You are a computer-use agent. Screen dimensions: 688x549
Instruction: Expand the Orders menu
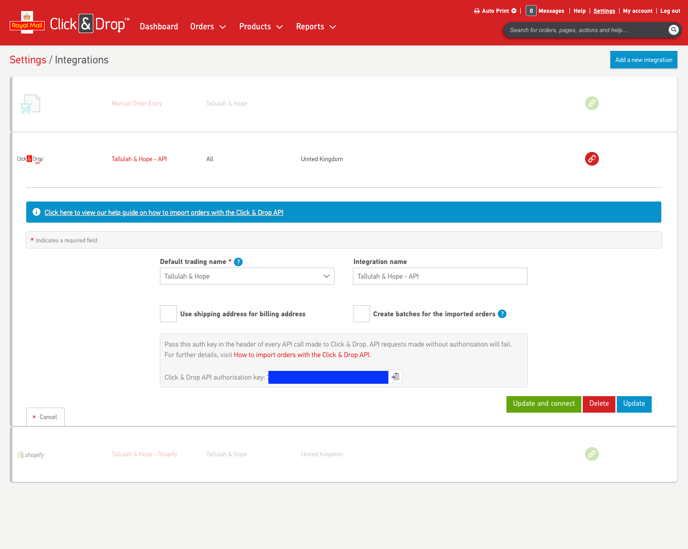pos(208,27)
